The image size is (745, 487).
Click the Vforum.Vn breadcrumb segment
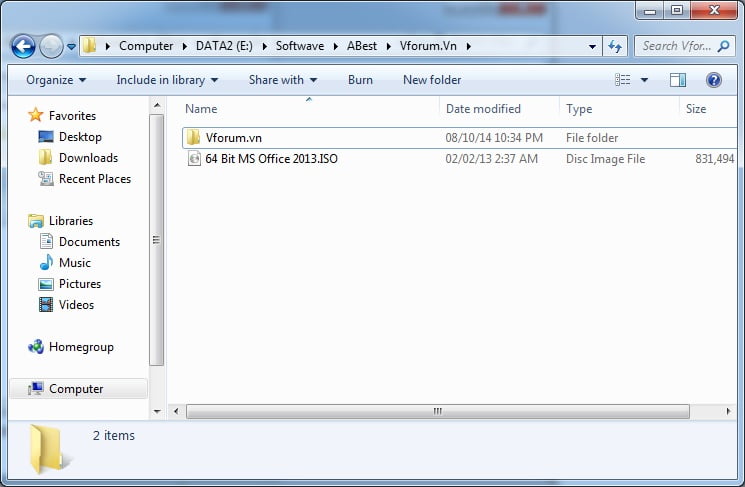428,46
